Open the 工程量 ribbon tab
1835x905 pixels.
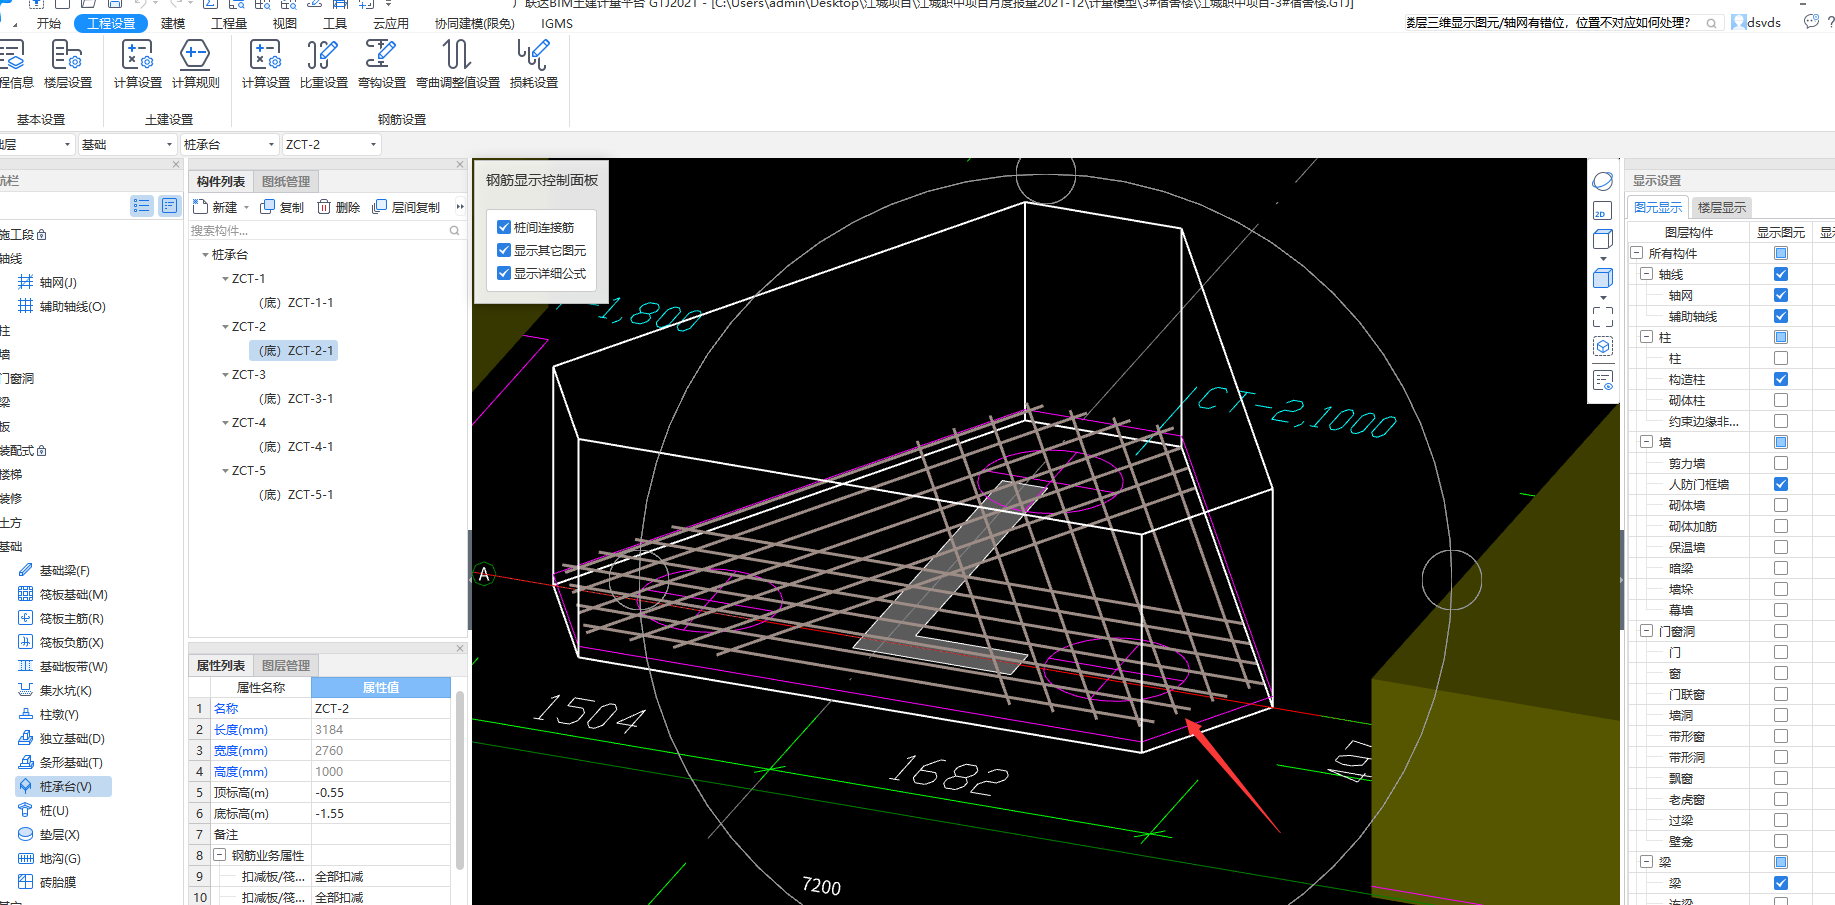(x=229, y=23)
